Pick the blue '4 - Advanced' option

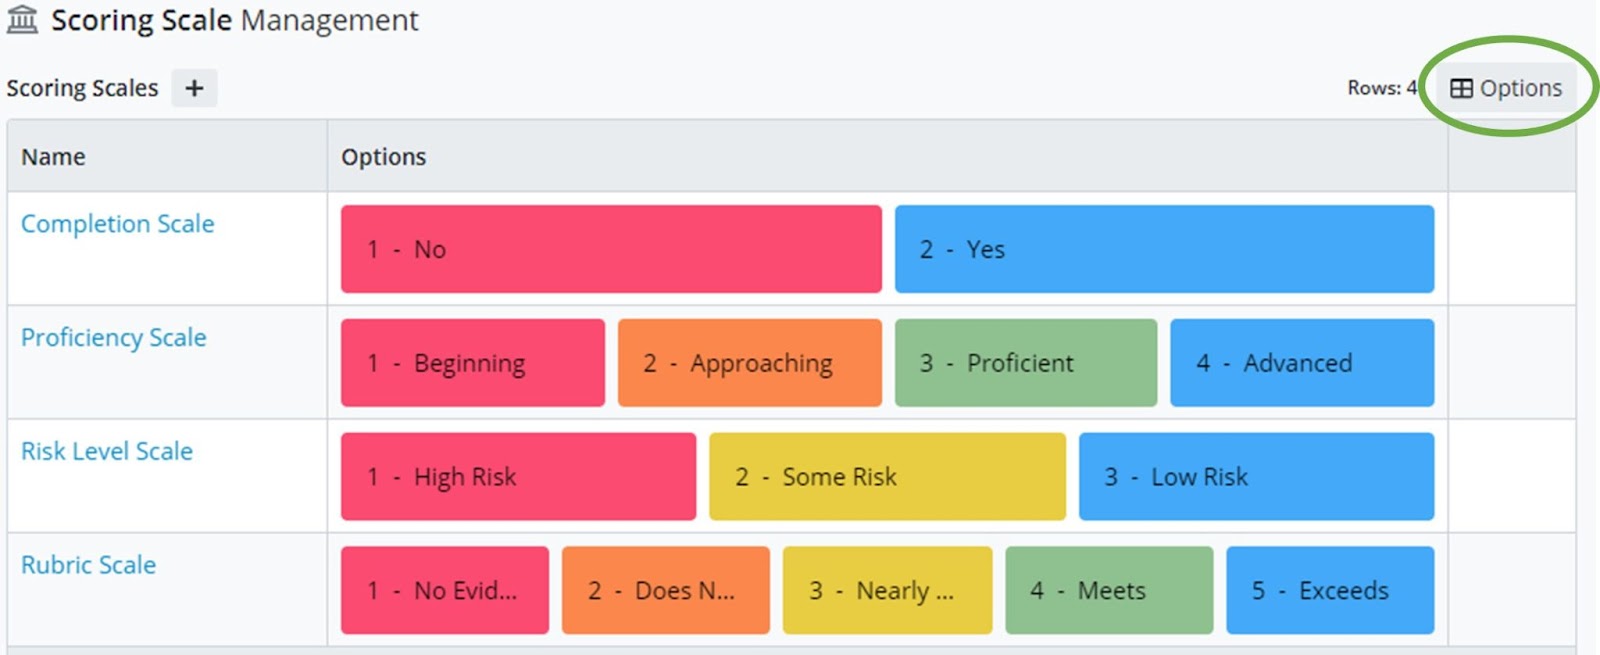pyautogui.click(x=1301, y=363)
